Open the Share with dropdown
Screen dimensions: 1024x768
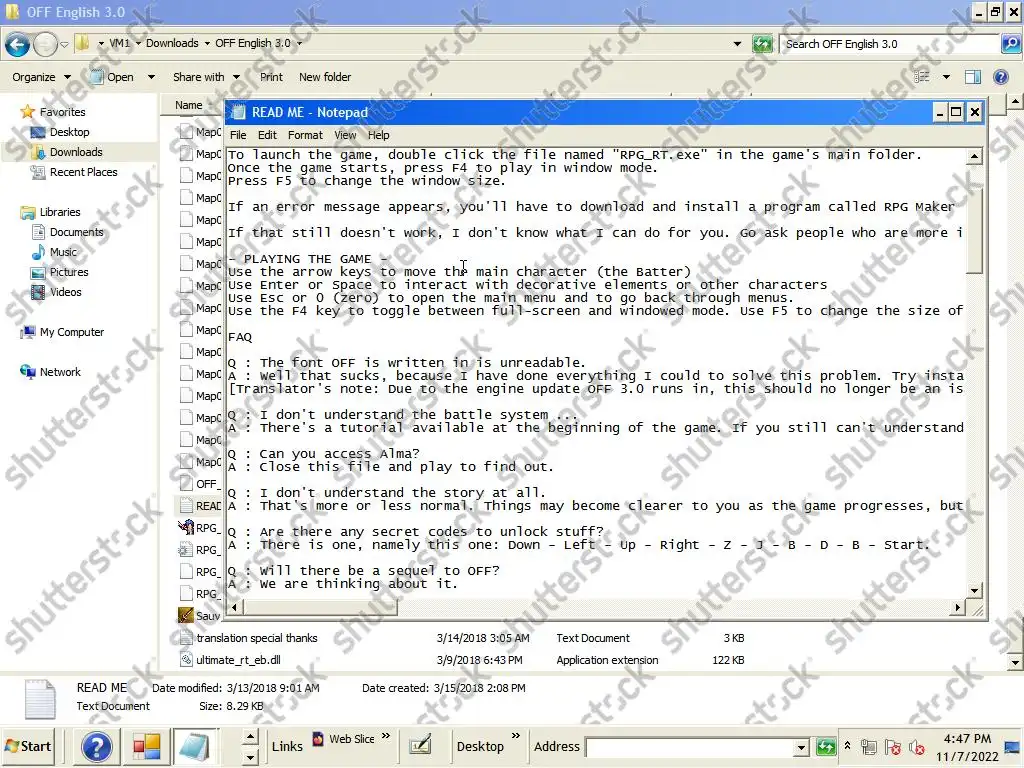206,77
